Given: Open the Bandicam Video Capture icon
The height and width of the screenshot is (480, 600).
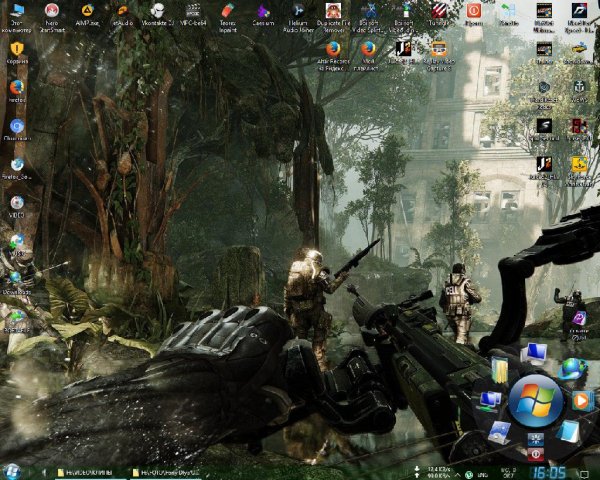Looking at the screenshot, I should (439, 56).
